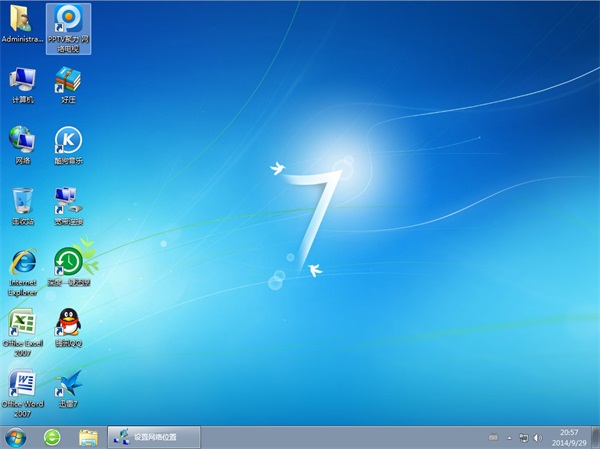This screenshot has height=449, width=600.
Task: Launch the 迅雷7 Thunder bird icon
Action: (68, 389)
